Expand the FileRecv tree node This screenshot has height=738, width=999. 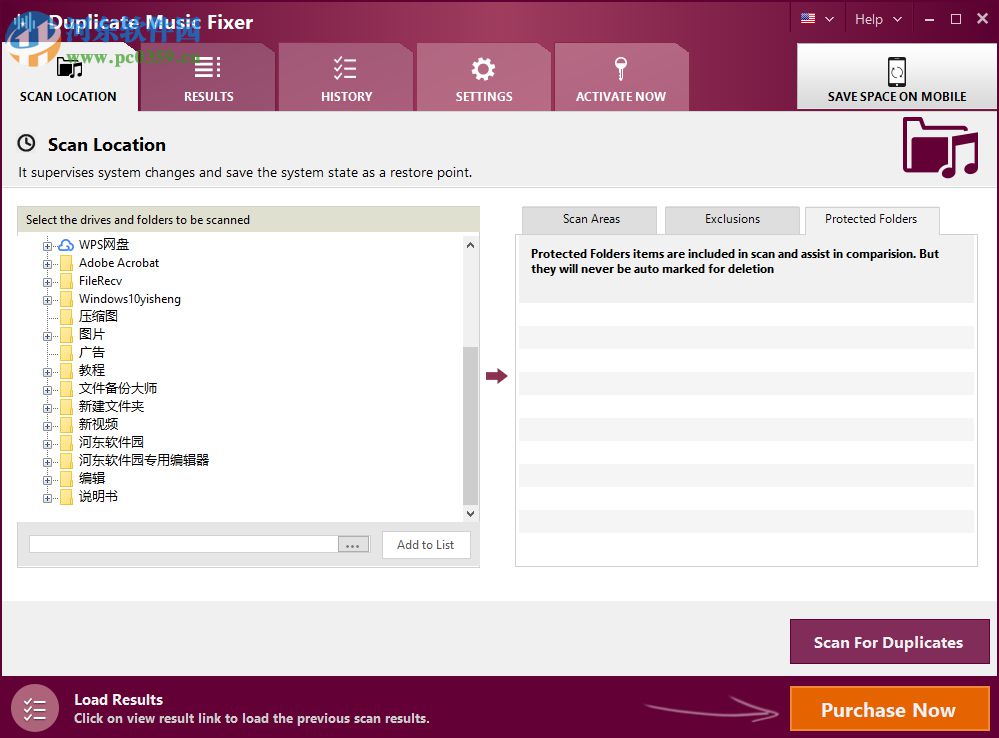(47, 282)
